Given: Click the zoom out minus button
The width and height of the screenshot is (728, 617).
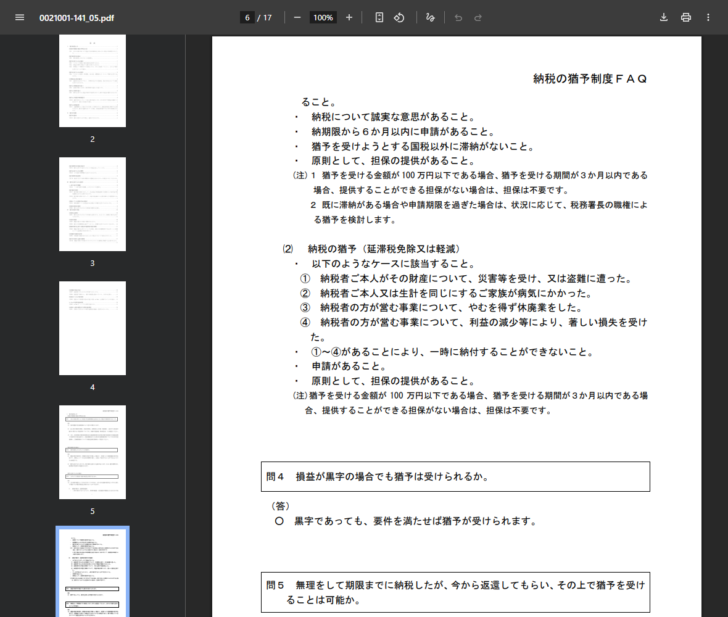Looking at the screenshot, I should coord(297,18).
